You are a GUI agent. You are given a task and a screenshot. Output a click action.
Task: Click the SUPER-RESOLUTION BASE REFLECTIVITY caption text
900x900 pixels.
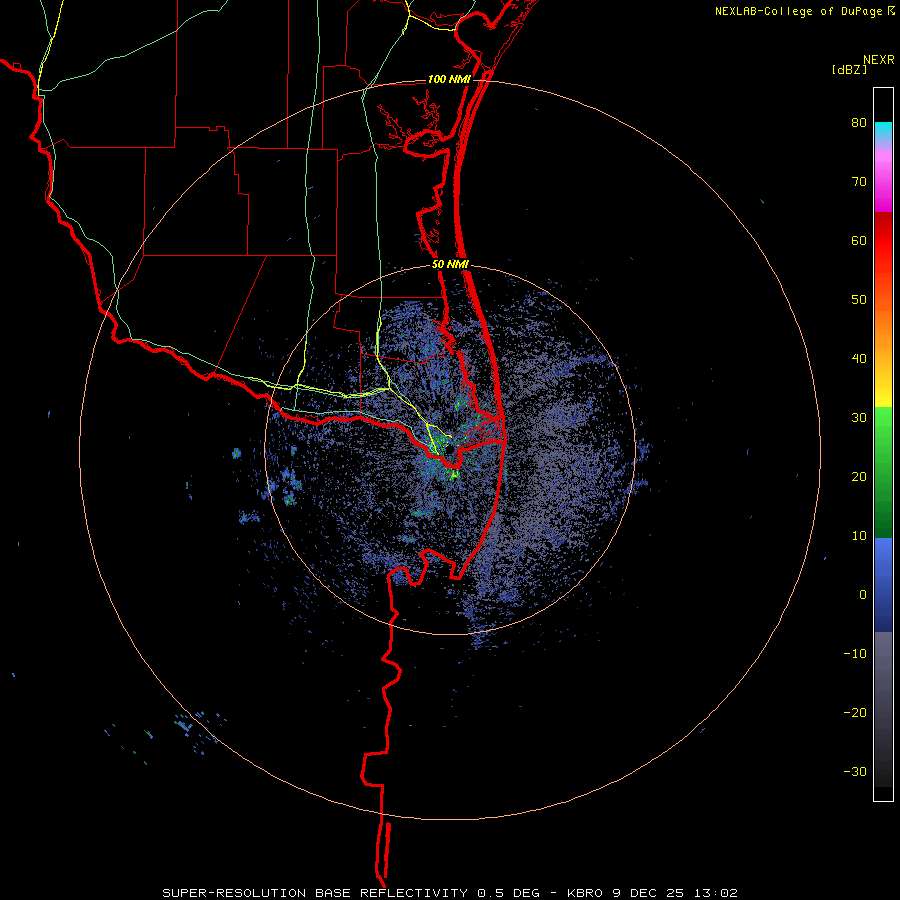click(315, 893)
